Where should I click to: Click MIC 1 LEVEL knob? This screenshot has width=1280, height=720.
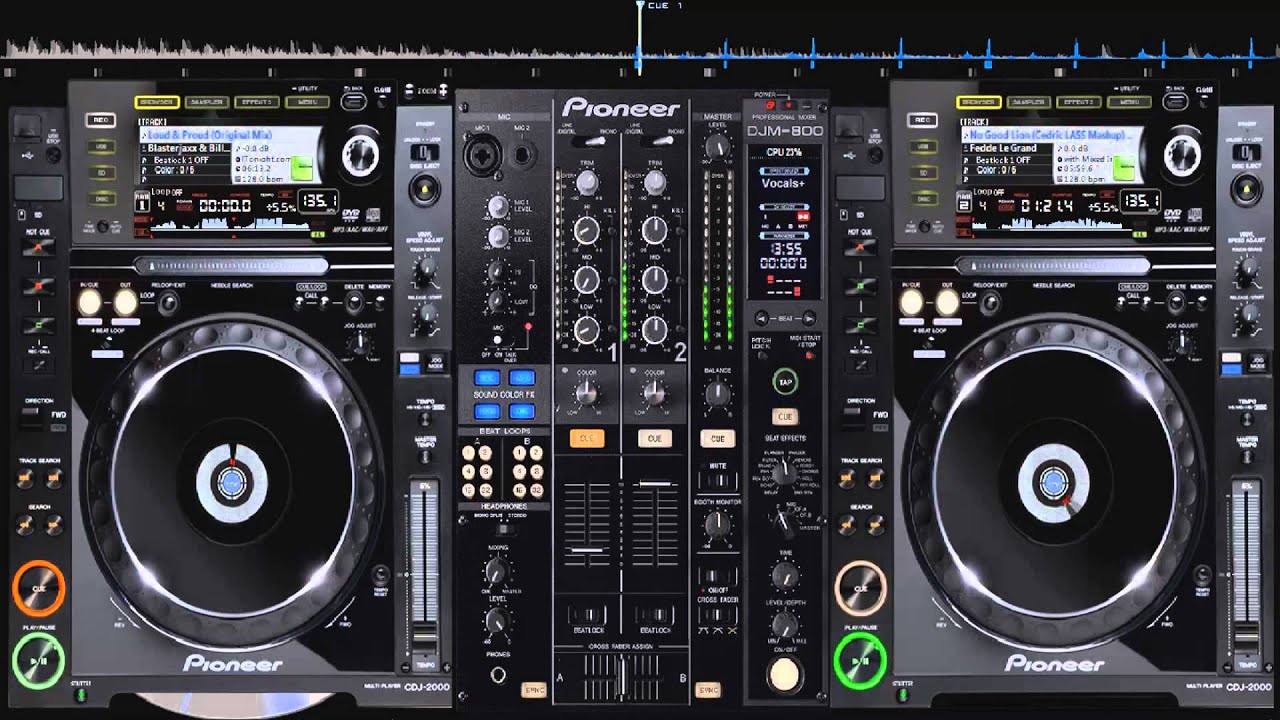click(497, 208)
